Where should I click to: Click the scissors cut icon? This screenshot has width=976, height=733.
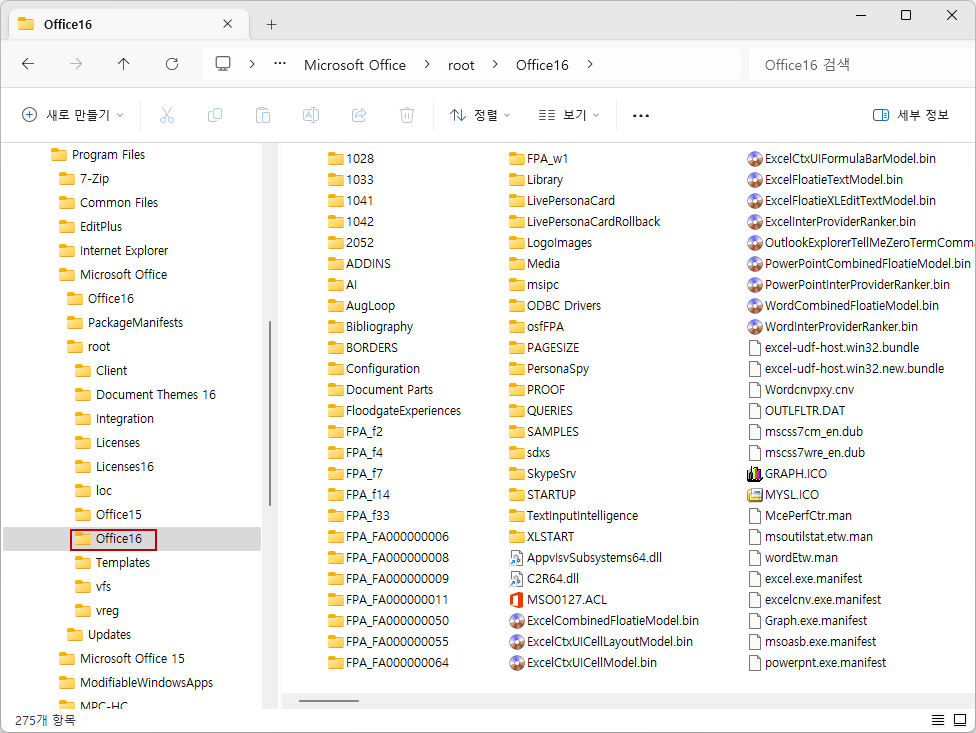pos(167,115)
